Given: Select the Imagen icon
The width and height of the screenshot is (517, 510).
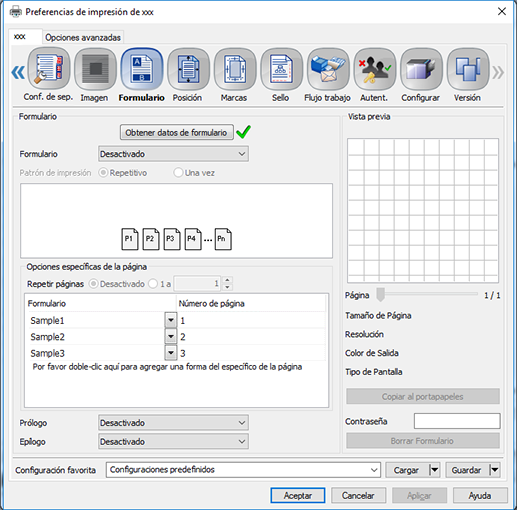Looking at the screenshot, I should [95, 69].
